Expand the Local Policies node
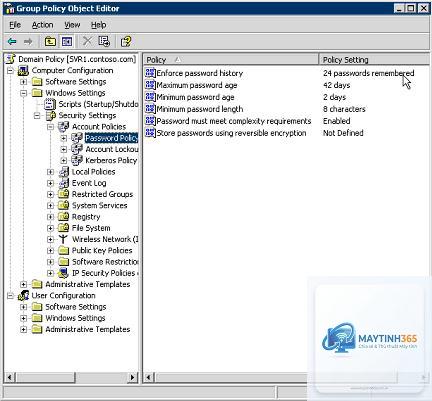The height and width of the screenshot is (401, 432). (x=50, y=172)
